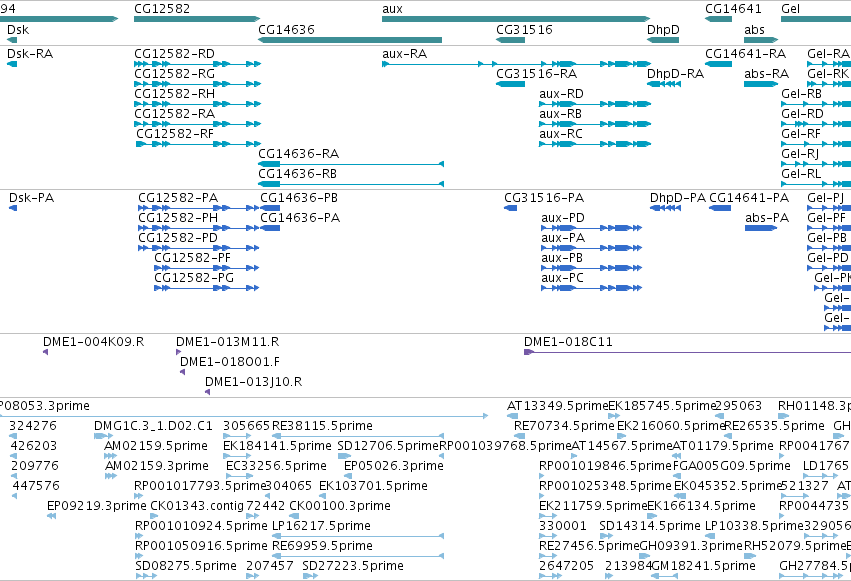Click transcript Dsk-RA label
This screenshot has height=581, width=851.
[x=30, y=54]
